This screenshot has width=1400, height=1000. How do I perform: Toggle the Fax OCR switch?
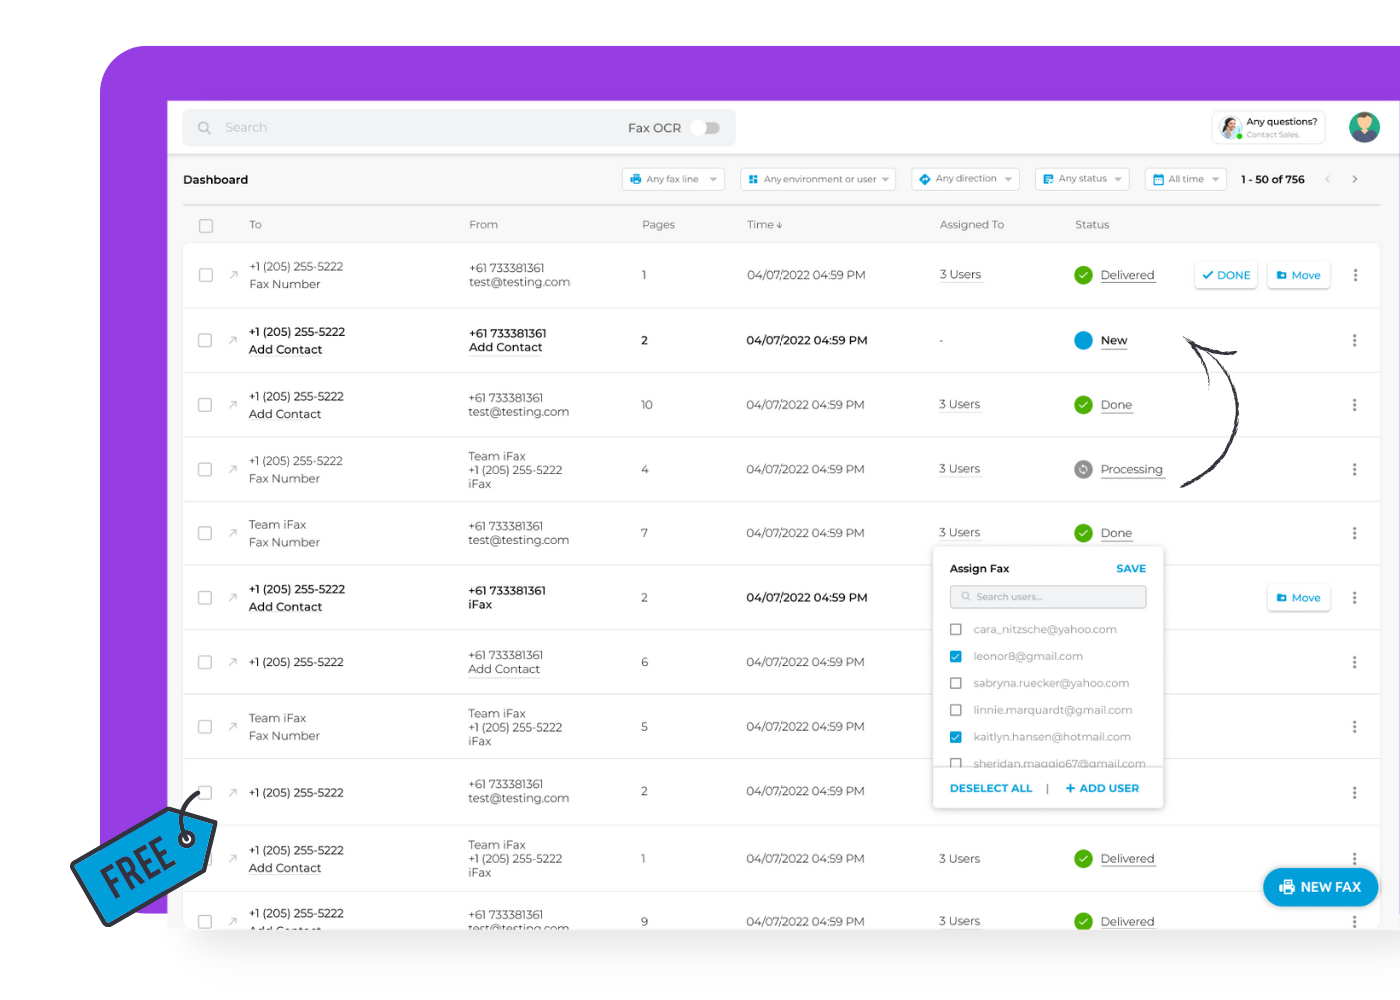tap(706, 128)
